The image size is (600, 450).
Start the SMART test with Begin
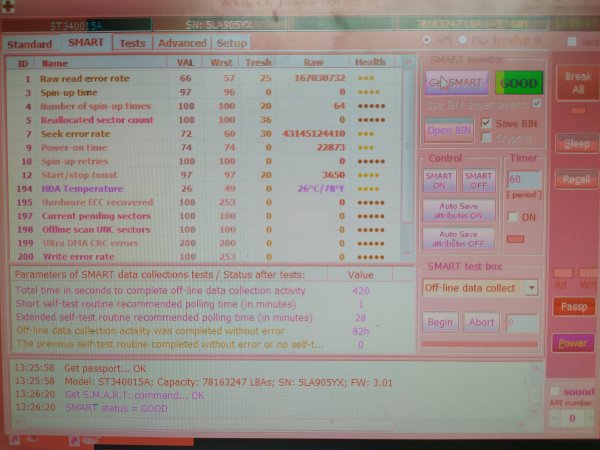pos(440,322)
